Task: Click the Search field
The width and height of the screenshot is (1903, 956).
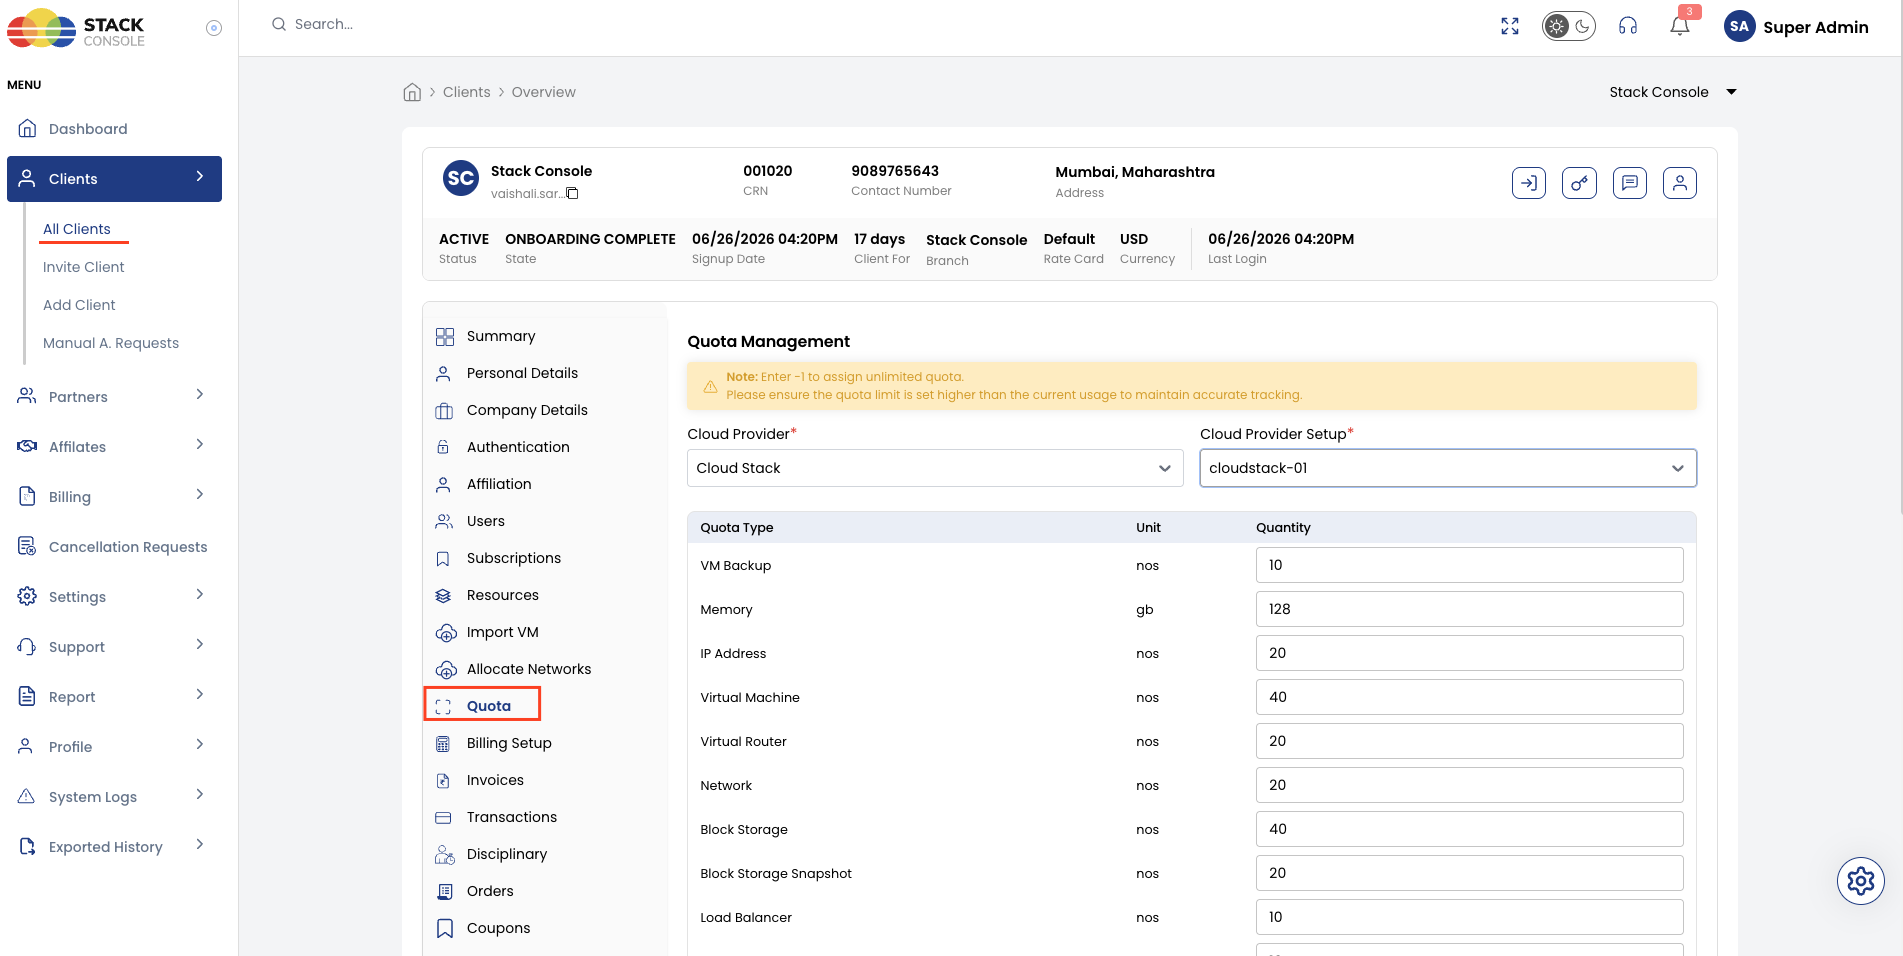Action: (324, 24)
